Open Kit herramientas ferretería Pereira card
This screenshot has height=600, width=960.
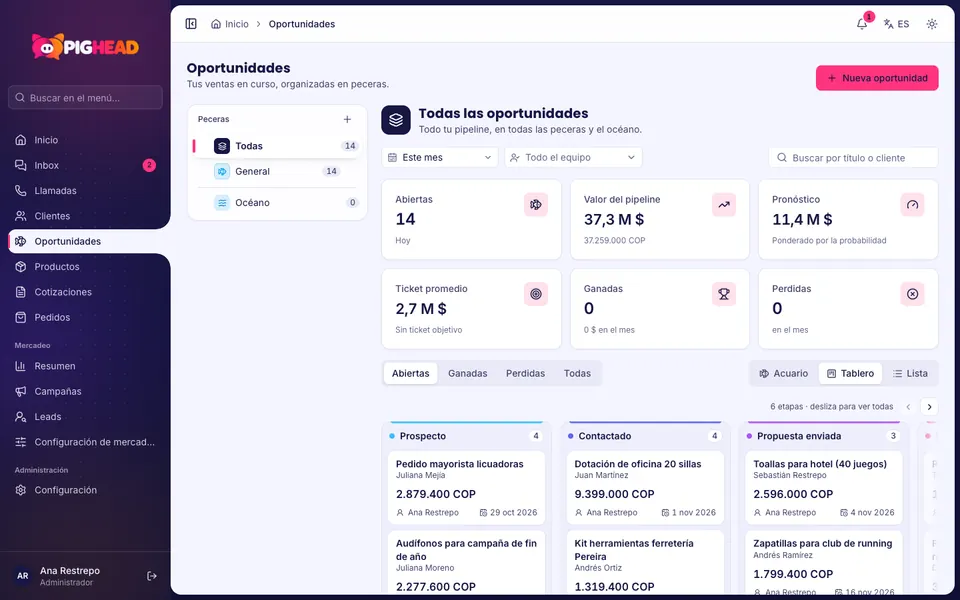point(645,564)
